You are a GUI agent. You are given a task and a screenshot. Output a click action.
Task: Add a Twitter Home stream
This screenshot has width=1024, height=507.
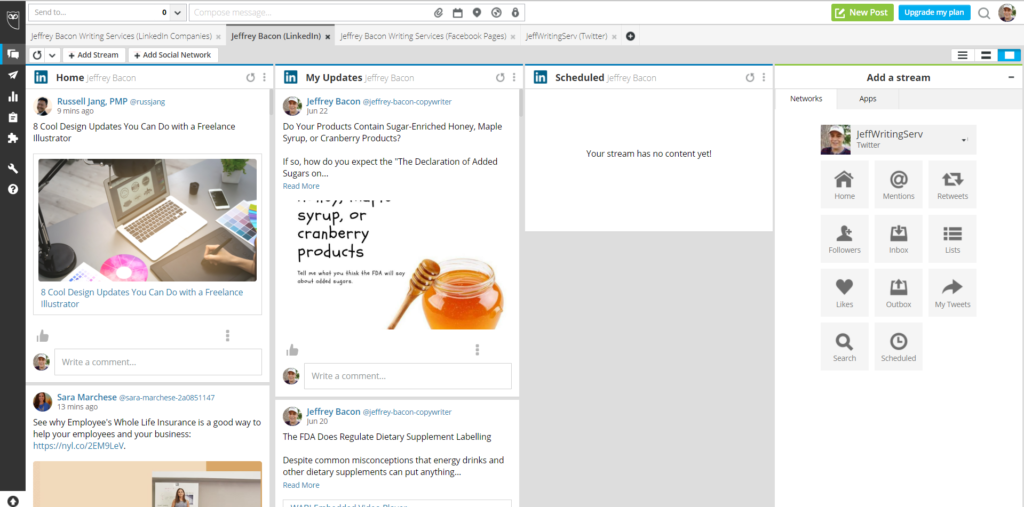(x=844, y=184)
